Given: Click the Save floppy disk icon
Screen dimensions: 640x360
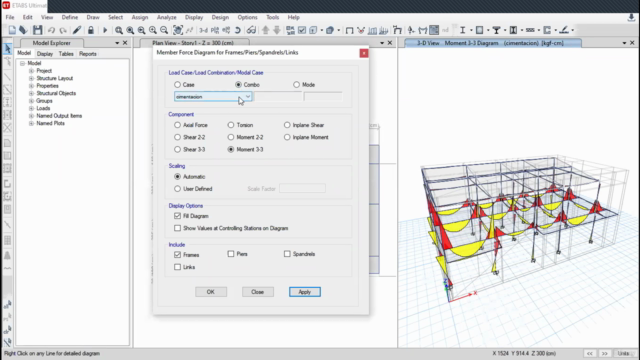Looking at the screenshot, I should click(x=38, y=30).
